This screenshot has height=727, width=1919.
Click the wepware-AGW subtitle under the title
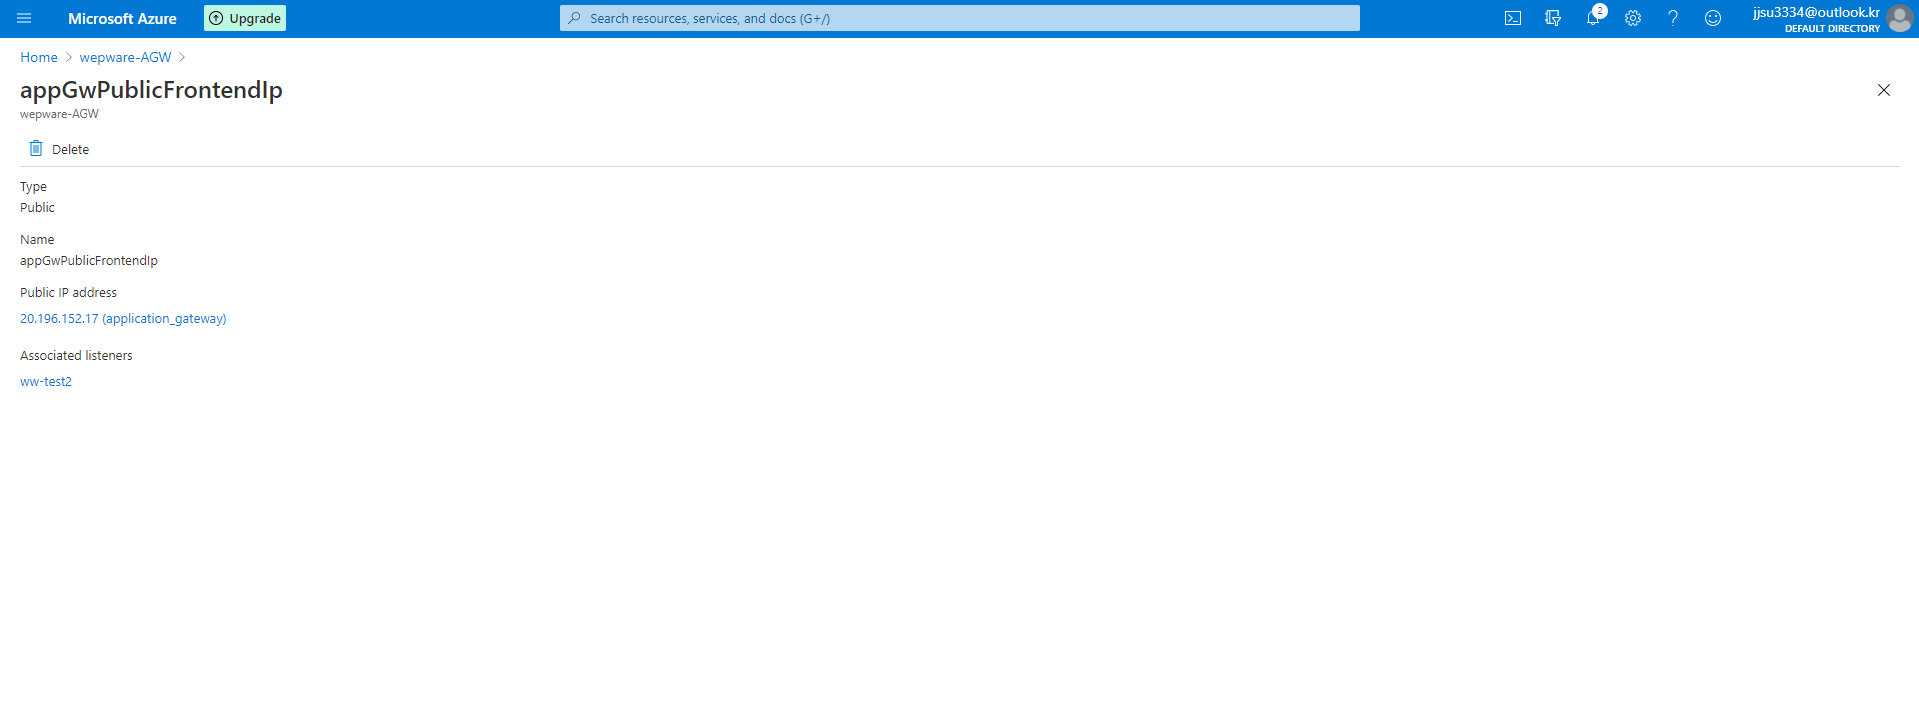point(59,114)
